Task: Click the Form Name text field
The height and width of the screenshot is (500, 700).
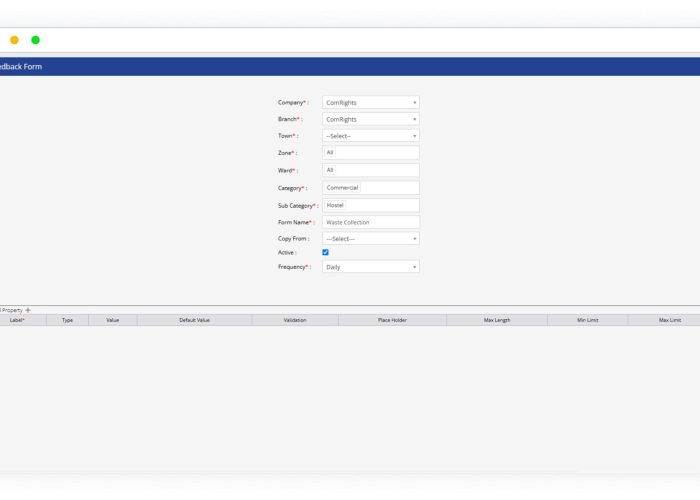Action: click(371, 222)
